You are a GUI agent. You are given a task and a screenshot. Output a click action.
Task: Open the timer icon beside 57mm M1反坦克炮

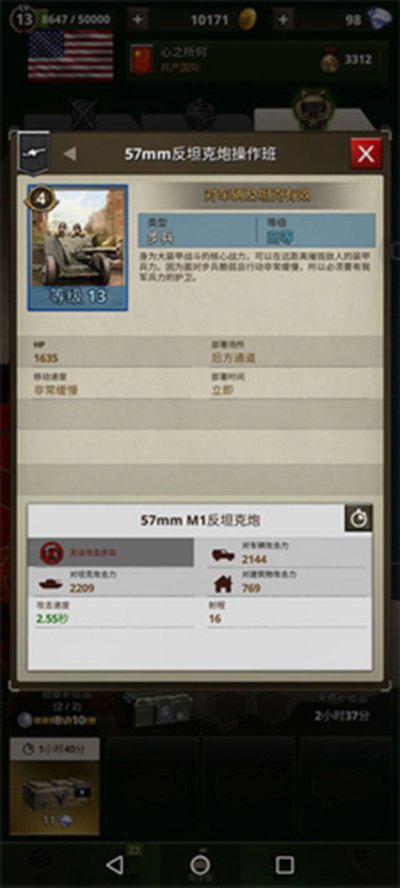[x=358, y=518]
